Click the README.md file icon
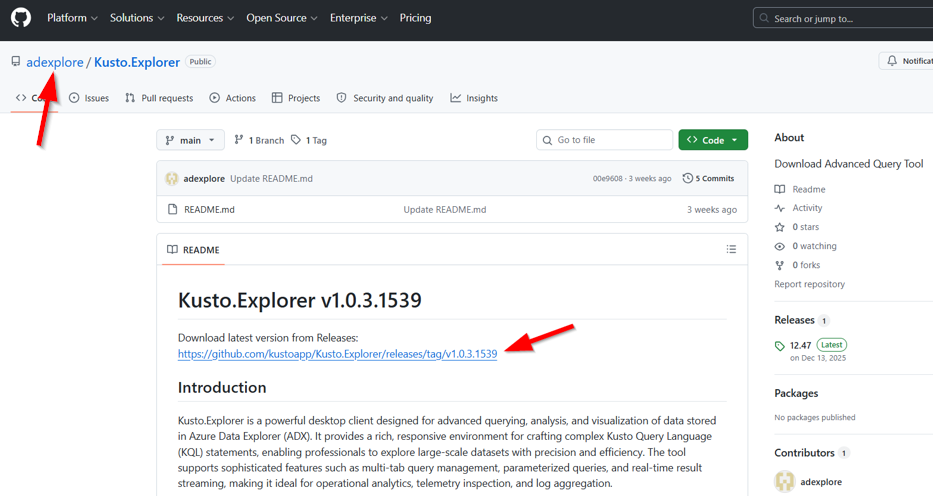 pos(172,210)
